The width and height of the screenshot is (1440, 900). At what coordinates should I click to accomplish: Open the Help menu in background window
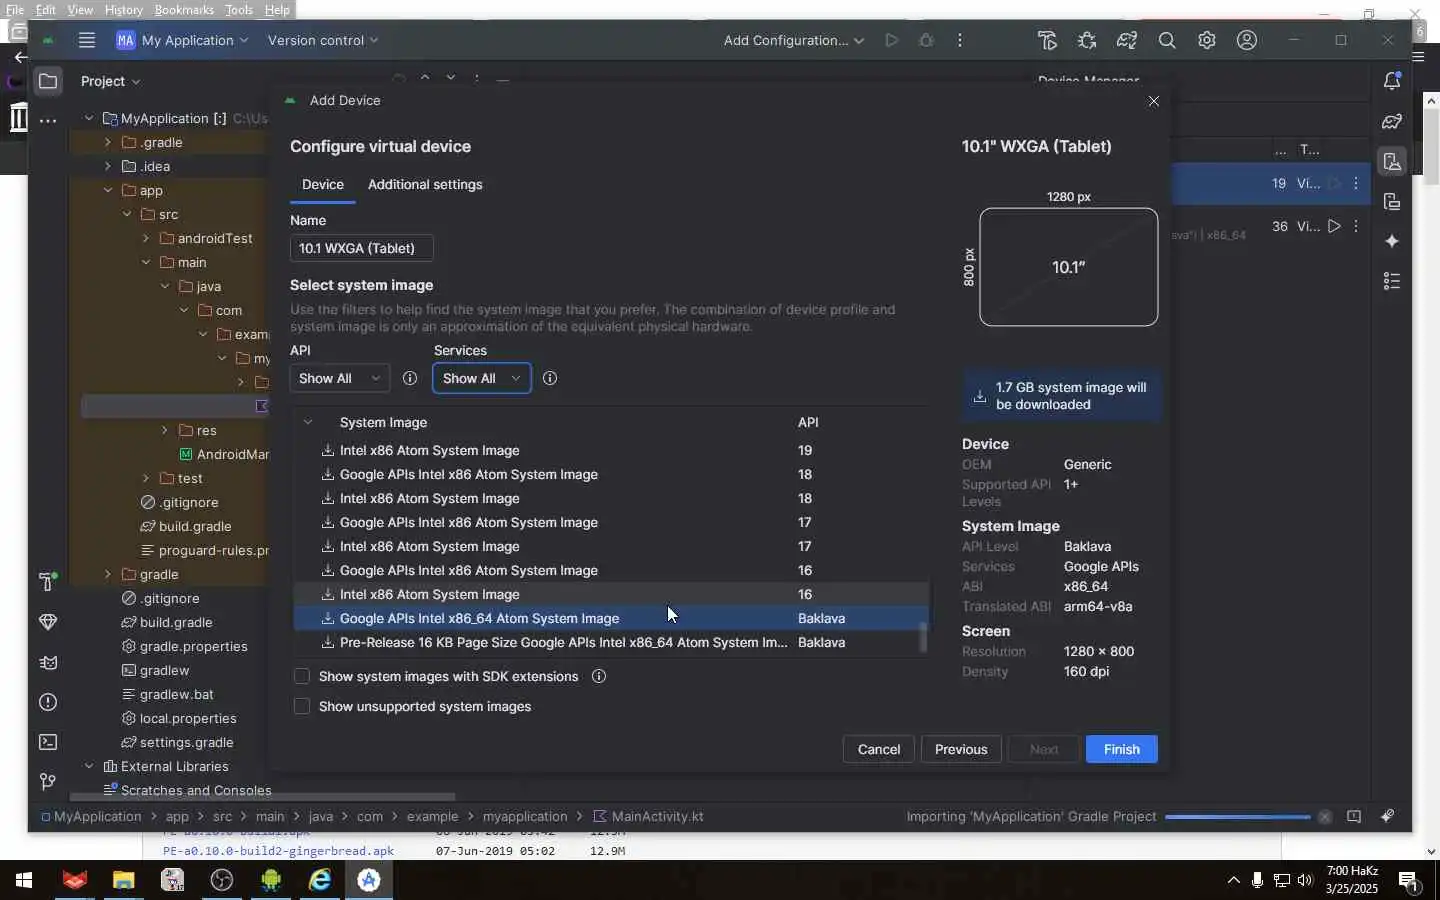click(x=277, y=10)
